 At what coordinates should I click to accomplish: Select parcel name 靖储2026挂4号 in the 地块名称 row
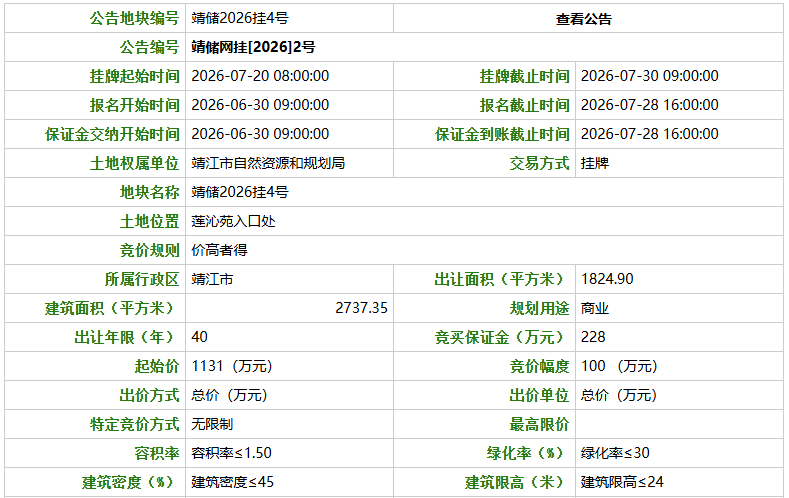pyautogui.click(x=240, y=192)
